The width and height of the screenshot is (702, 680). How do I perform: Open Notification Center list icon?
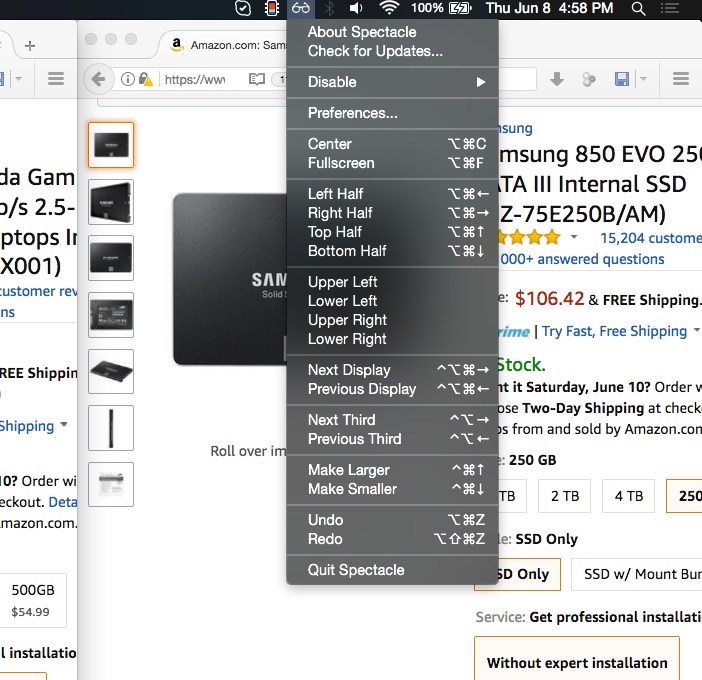pos(670,8)
